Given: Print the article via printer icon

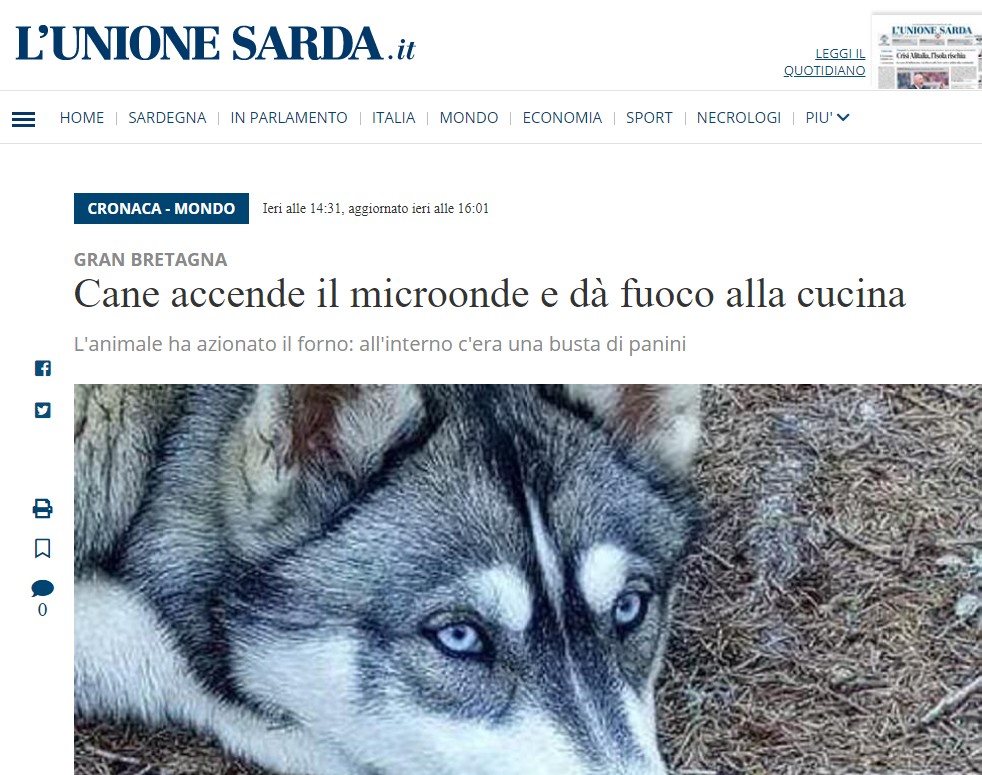Looking at the screenshot, I should pyautogui.click(x=43, y=508).
